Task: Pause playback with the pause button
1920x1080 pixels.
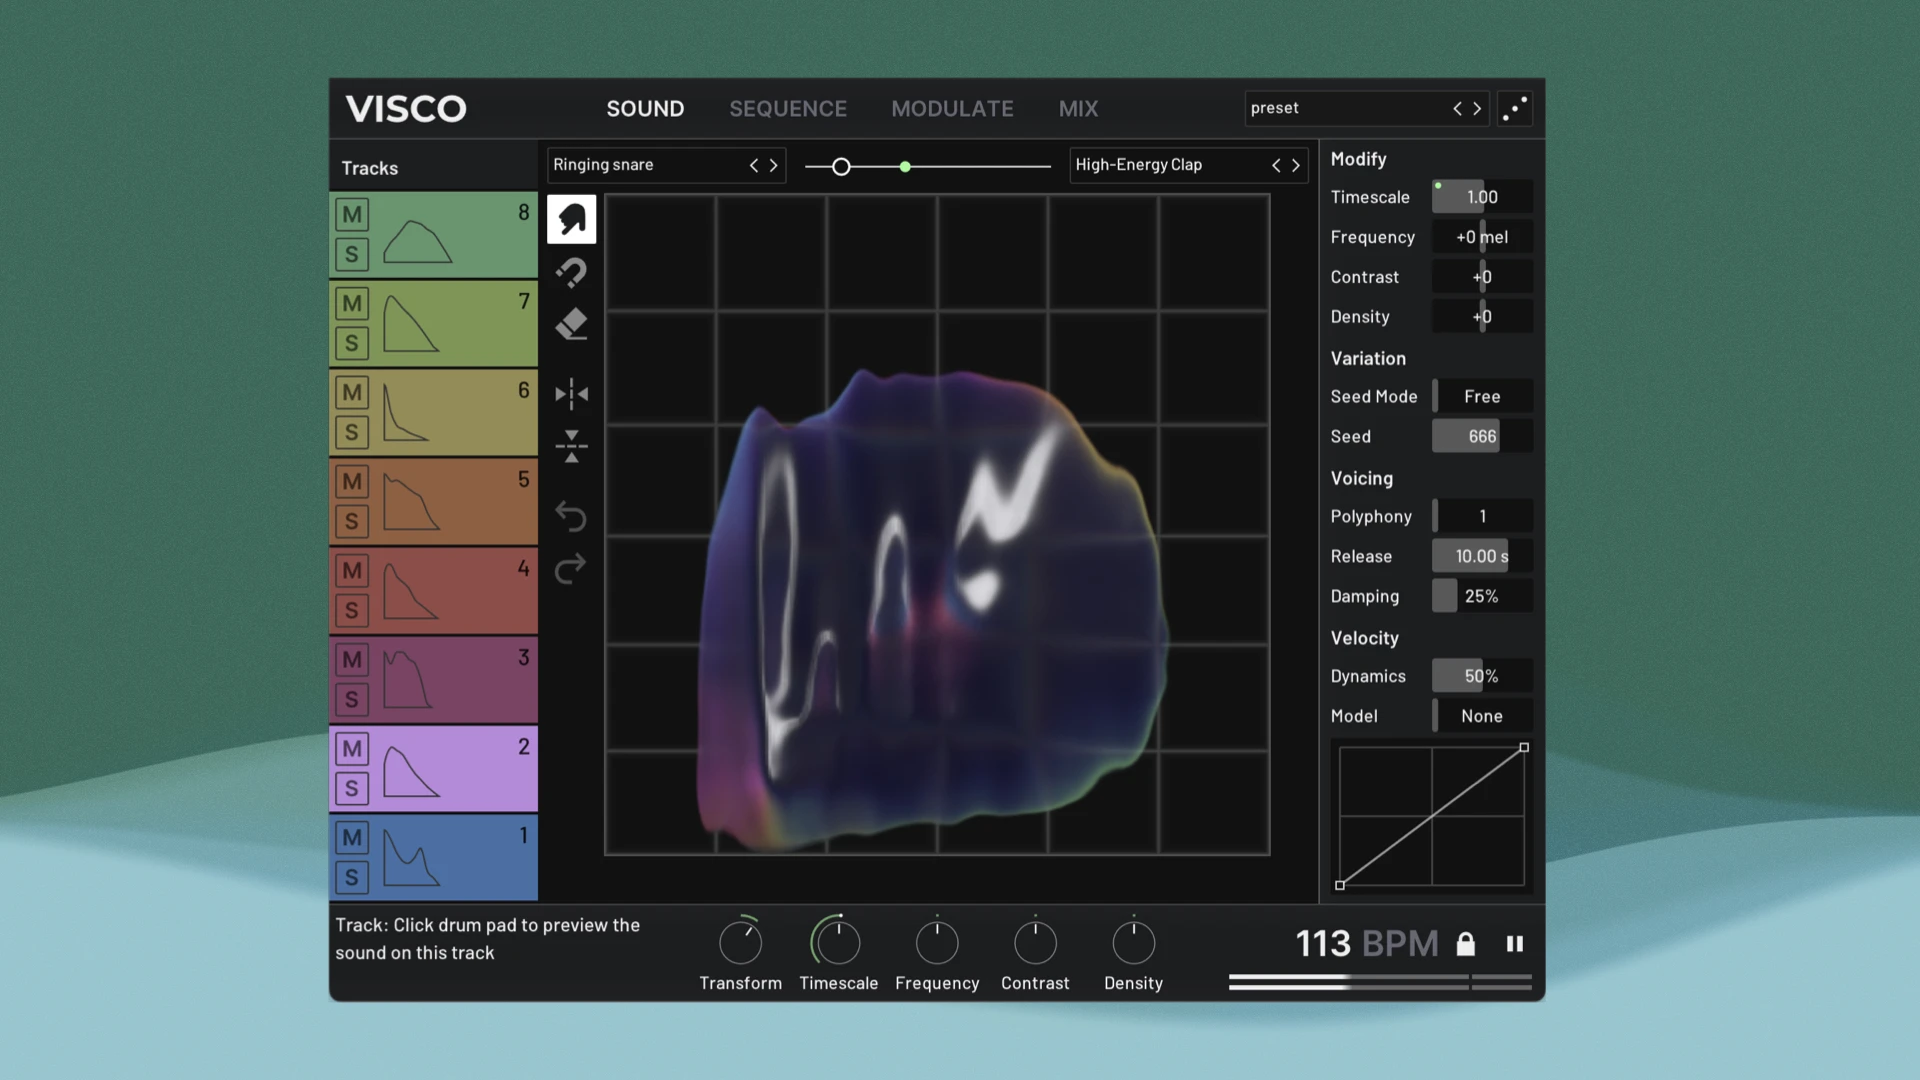Action: [x=1514, y=944]
